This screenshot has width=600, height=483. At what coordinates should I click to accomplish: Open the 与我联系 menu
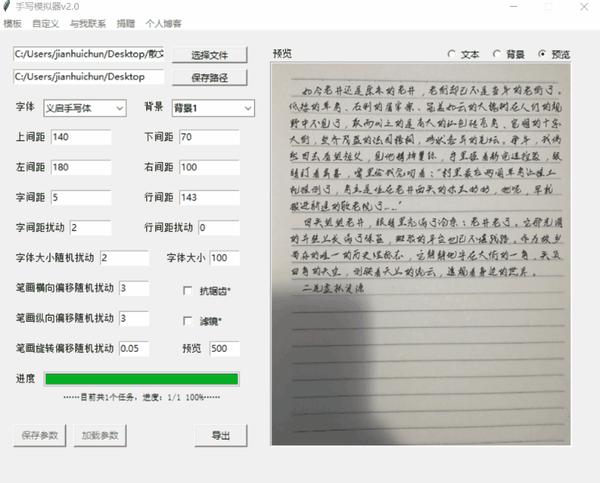point(88,24)
